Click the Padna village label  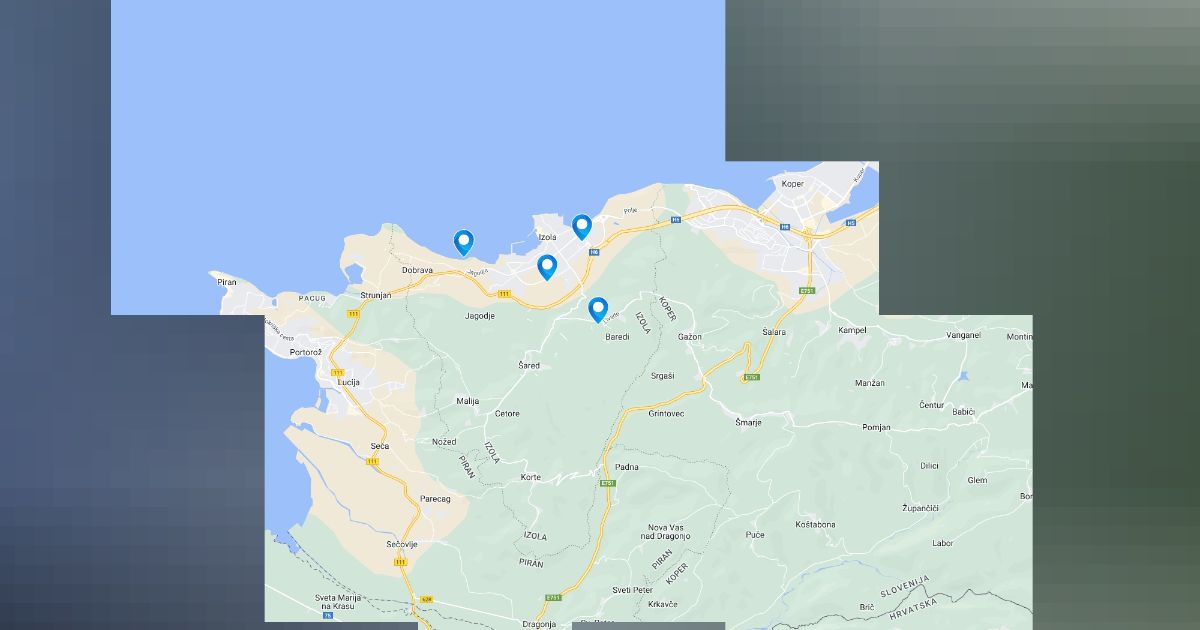click(x=627, y=467)
